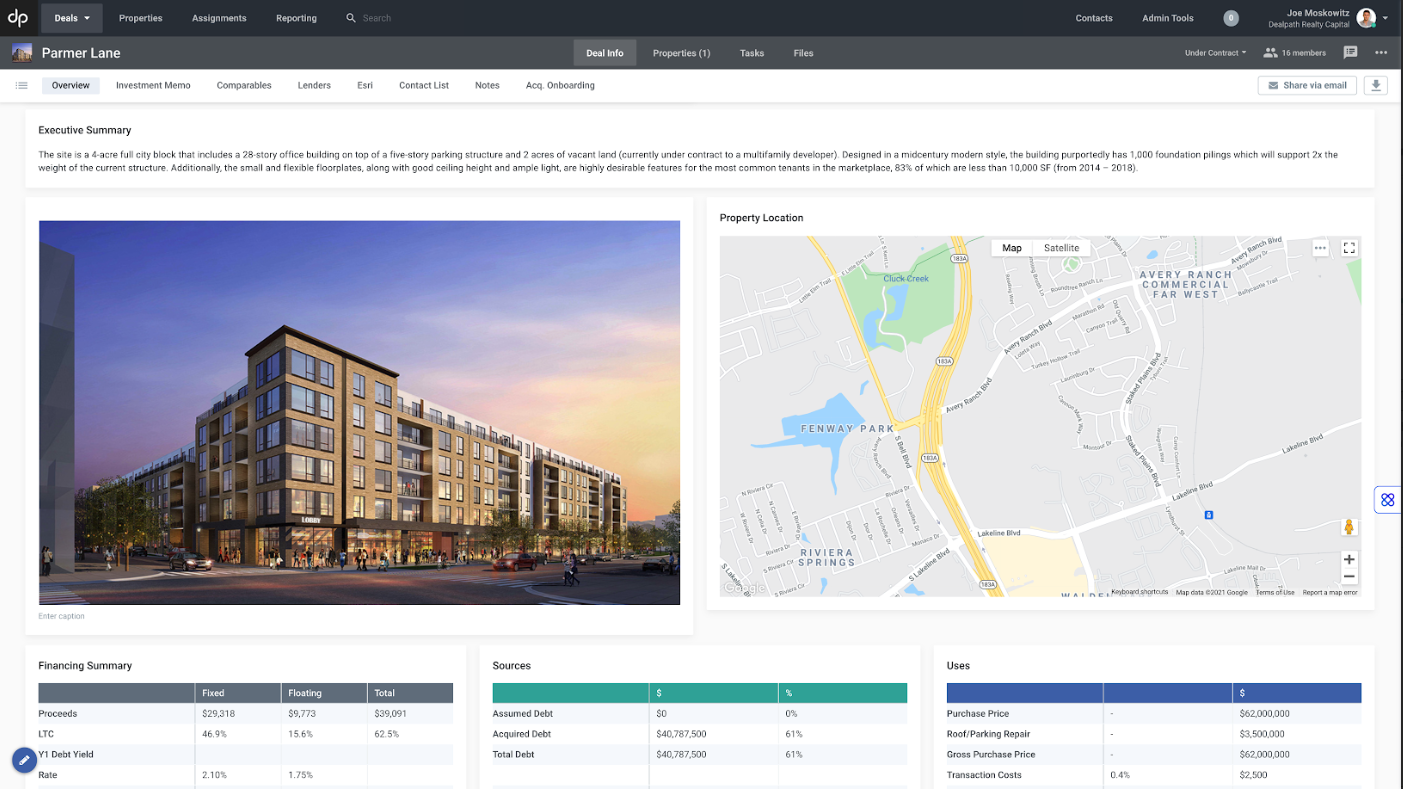1403x789 pixels.
Task: Click the blue widget icon on right edge
Action: (x=1387, y=499)
